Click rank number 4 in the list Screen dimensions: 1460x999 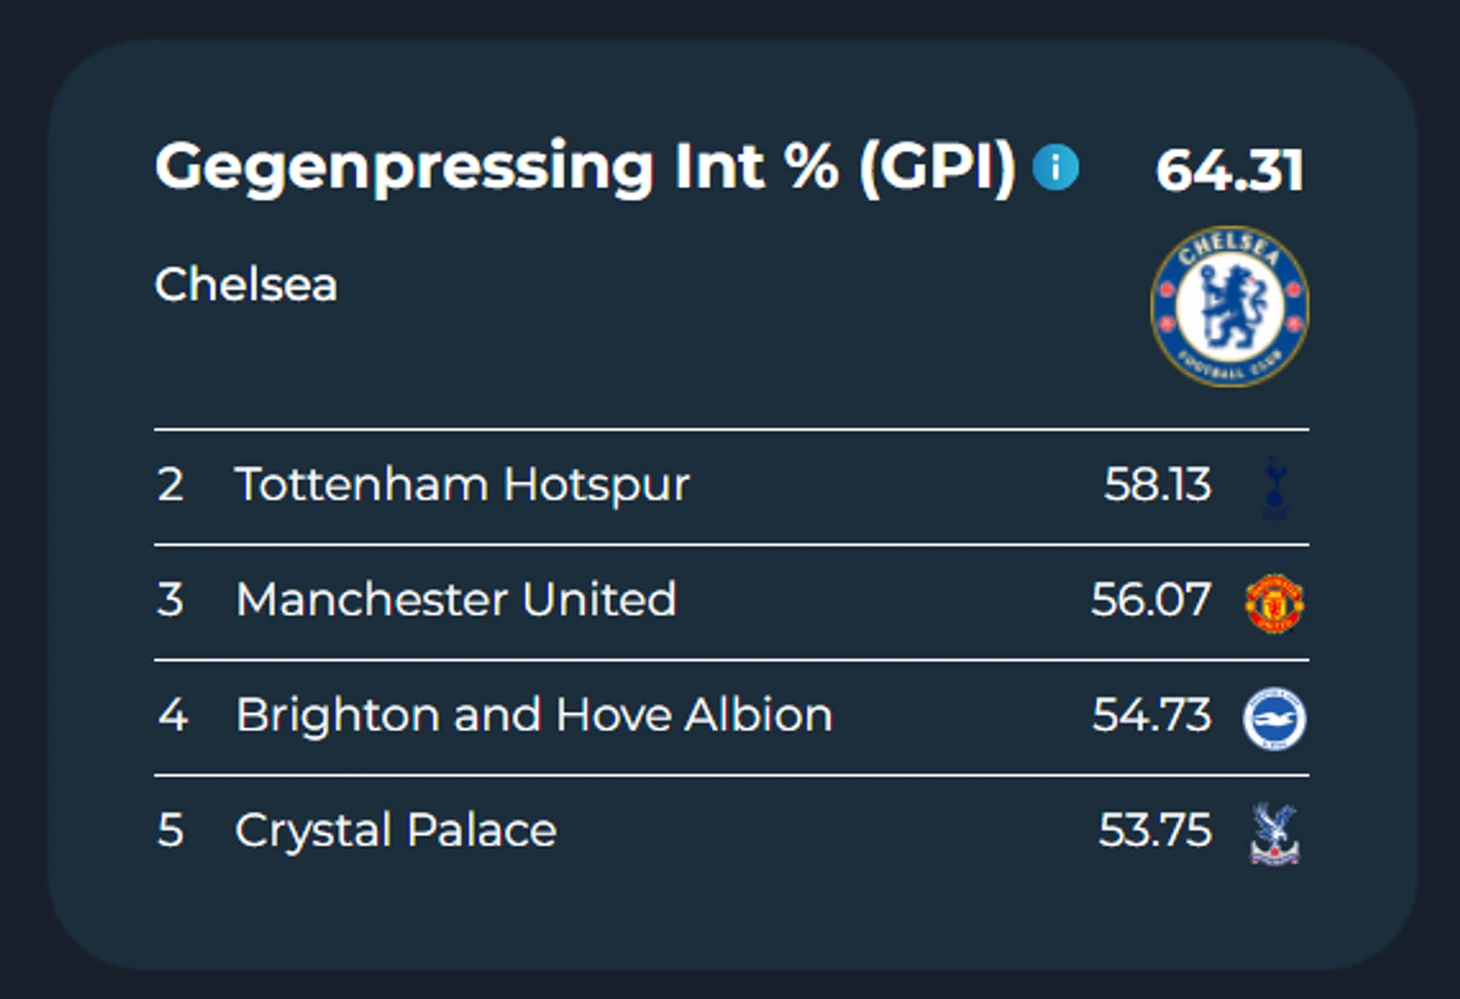click(x=172, y=715)
